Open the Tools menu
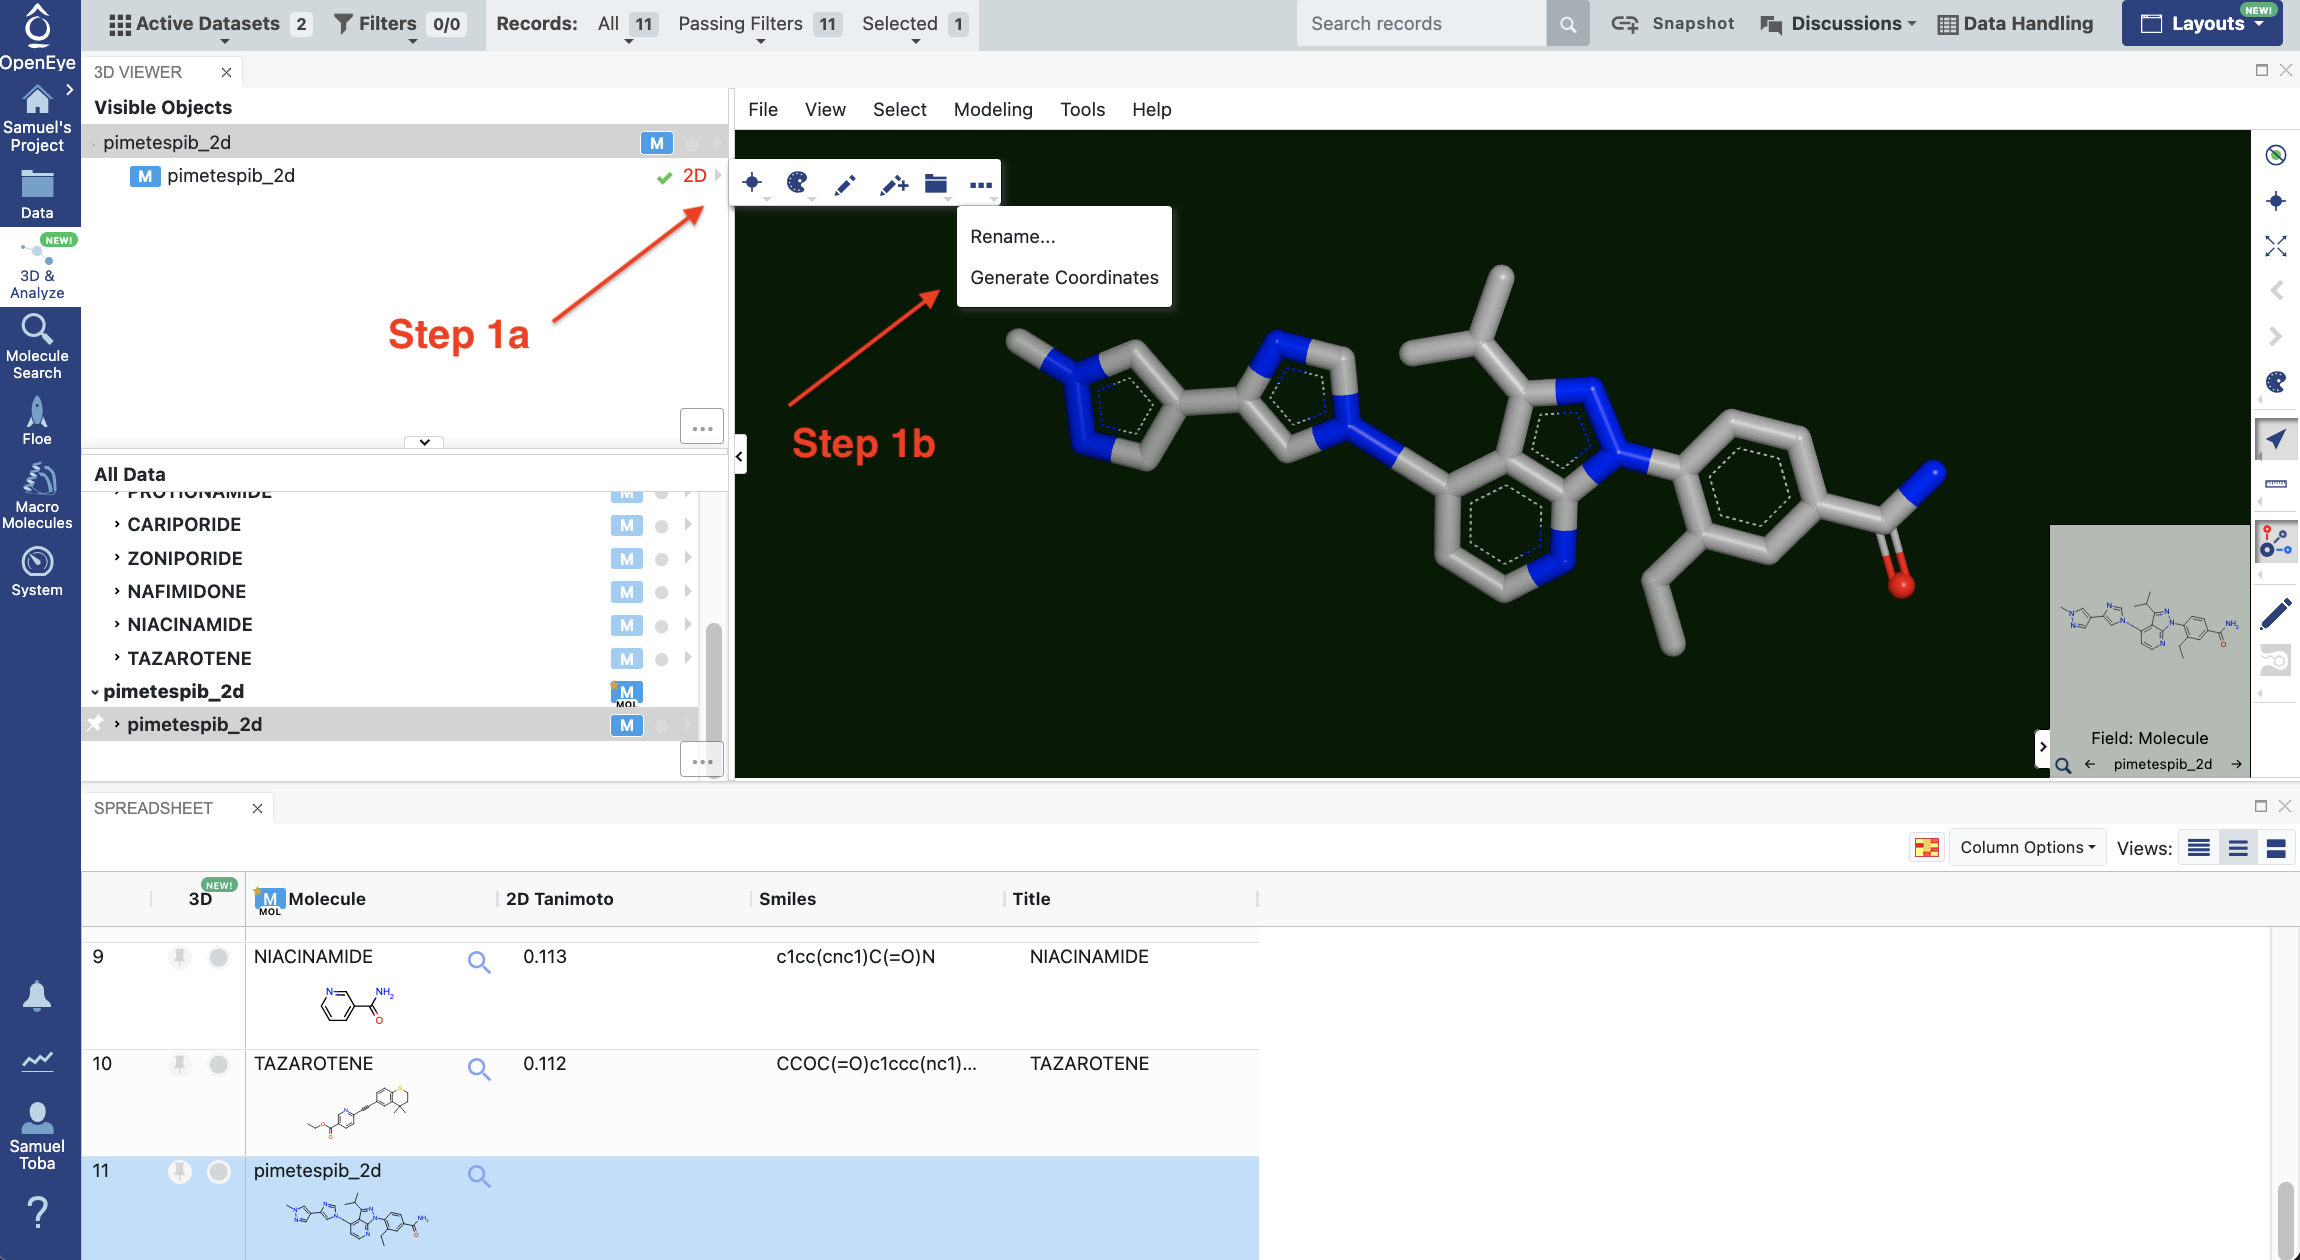The width and height of the screenshot is (2300, 1260). click(1082, 109)
